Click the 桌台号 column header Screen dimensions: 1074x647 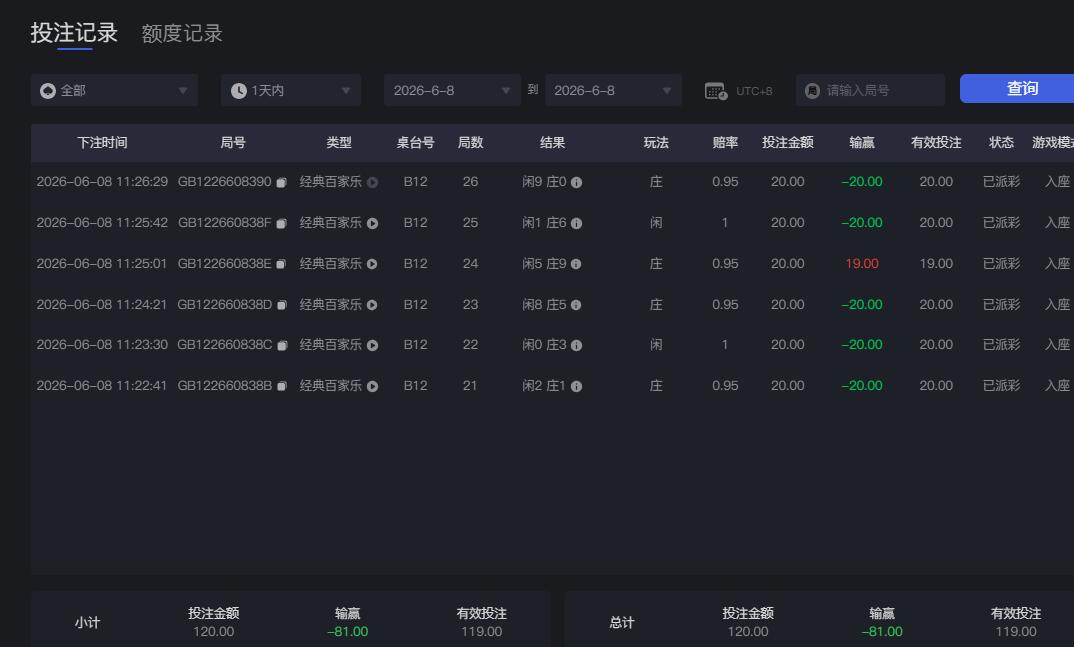(415, 142)
